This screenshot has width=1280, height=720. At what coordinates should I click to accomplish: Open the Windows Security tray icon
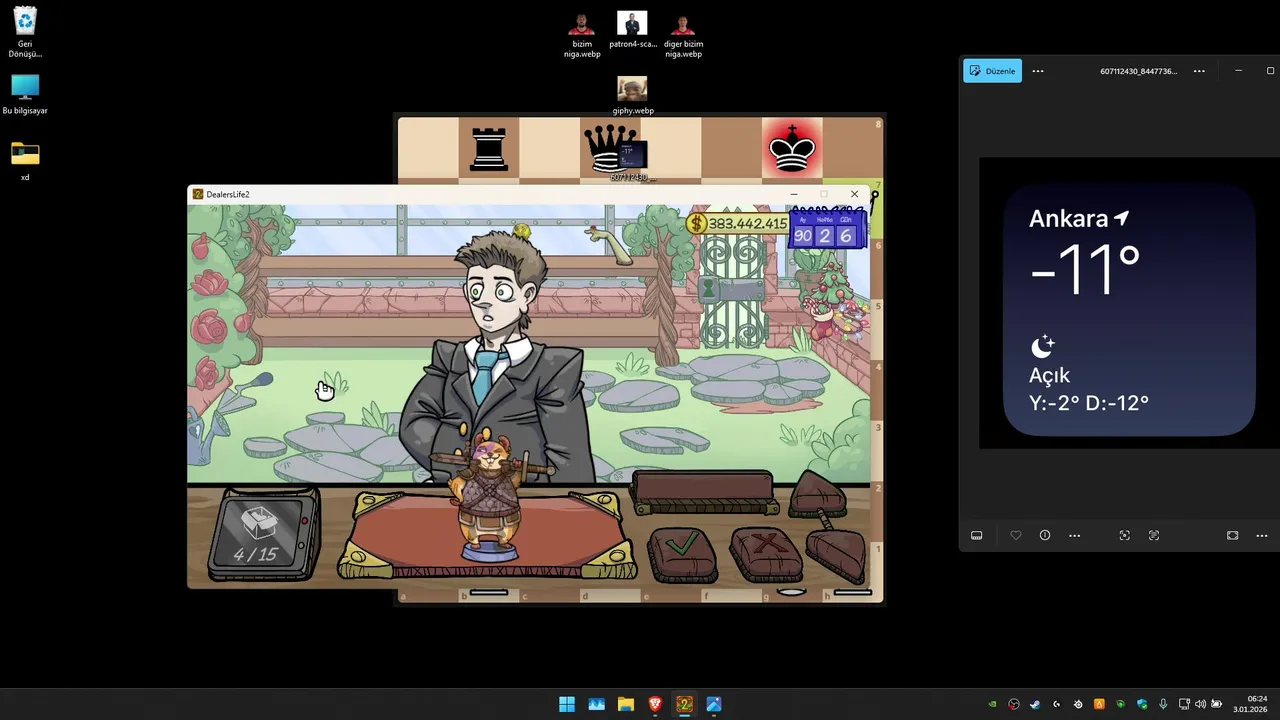(x=1142, y=704)
